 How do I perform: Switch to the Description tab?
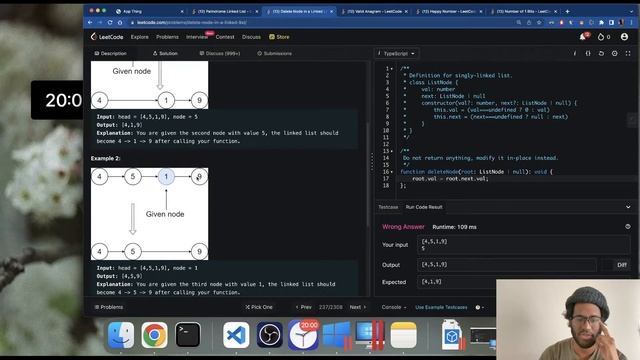[x=111, y=53]
